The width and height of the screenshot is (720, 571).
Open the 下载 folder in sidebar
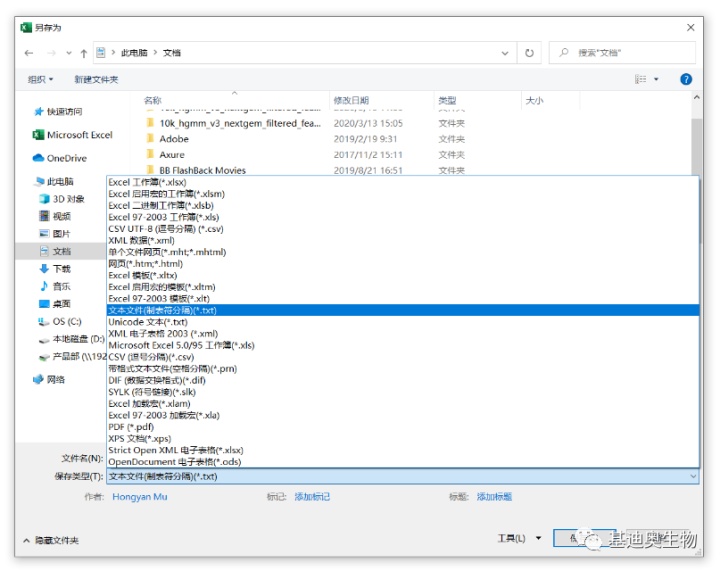coord(55,269)
